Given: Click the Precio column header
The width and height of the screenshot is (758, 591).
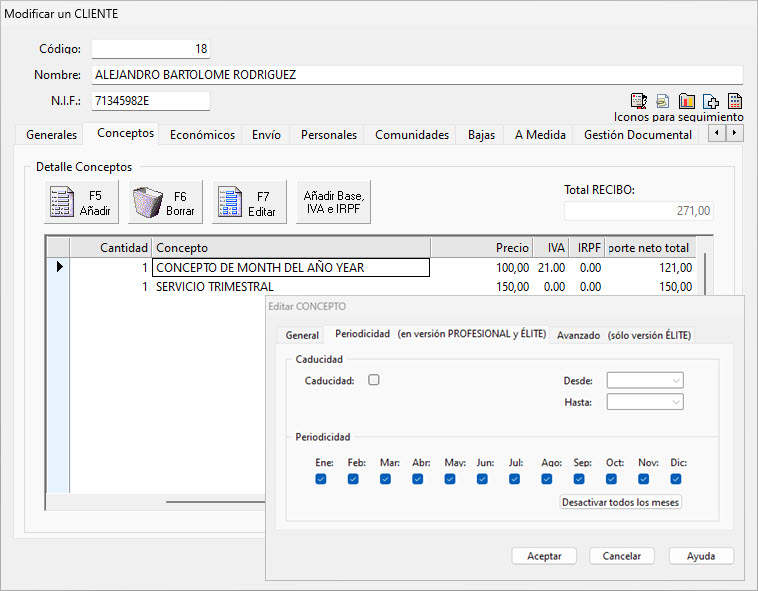Looking at the screenshot, I should tap(482, 248).
